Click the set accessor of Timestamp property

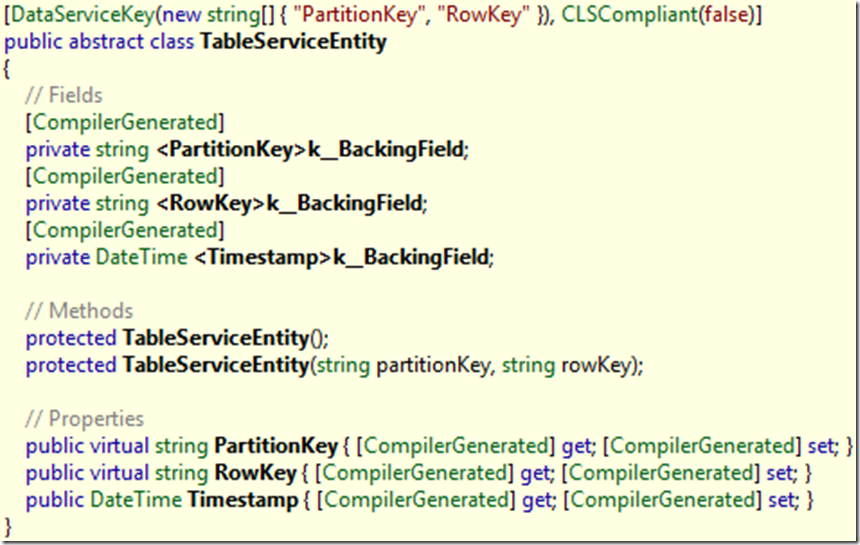pyautogui.click(x=784, y=499)
